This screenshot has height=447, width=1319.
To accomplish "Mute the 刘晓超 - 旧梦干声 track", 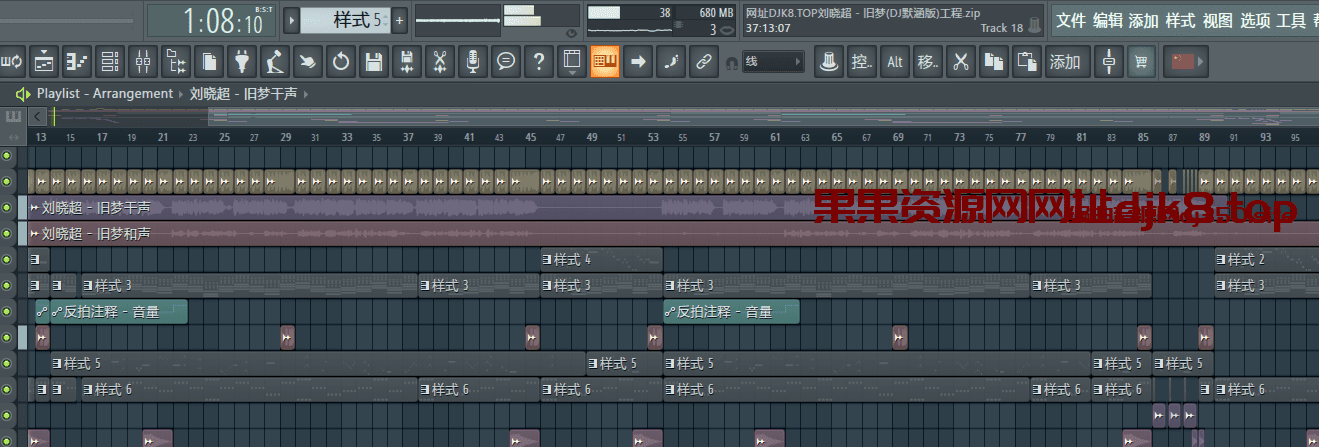I will [8, 207].
